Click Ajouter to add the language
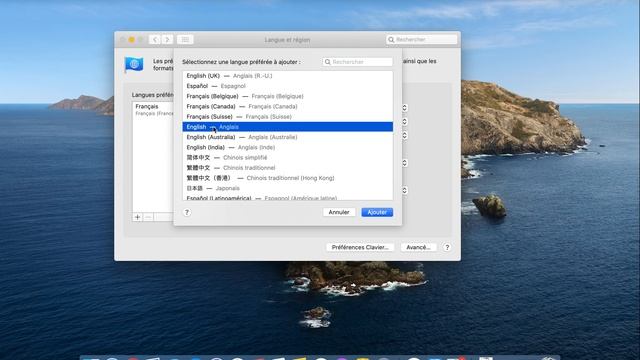 (377, 212)
